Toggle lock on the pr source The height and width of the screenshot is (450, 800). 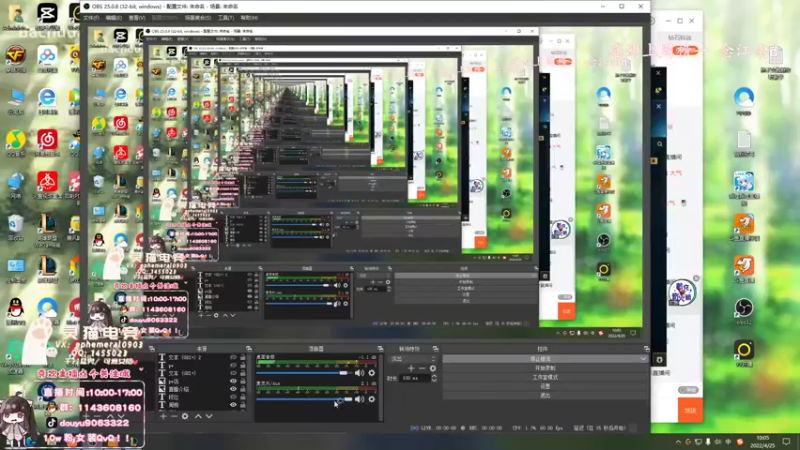(243, 365)
